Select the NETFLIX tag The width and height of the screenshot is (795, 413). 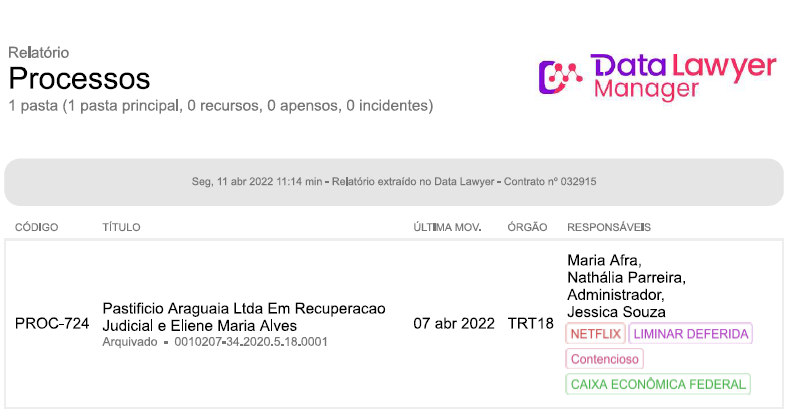(595, 334)
